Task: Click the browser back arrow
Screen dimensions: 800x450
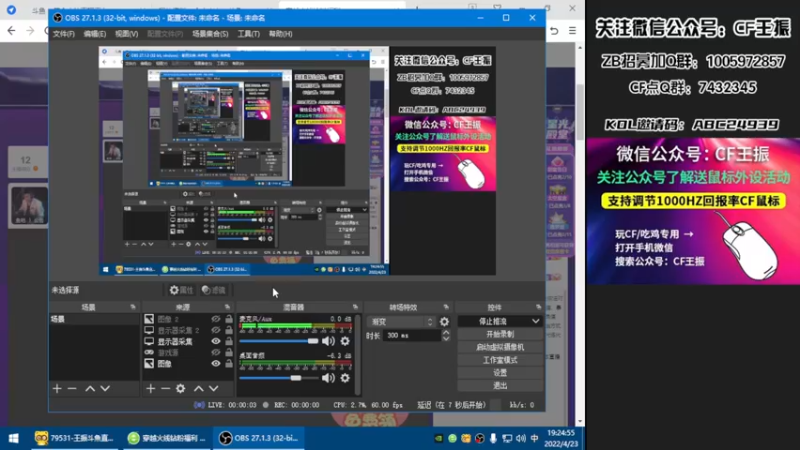Action: click(x=11, y=31)
